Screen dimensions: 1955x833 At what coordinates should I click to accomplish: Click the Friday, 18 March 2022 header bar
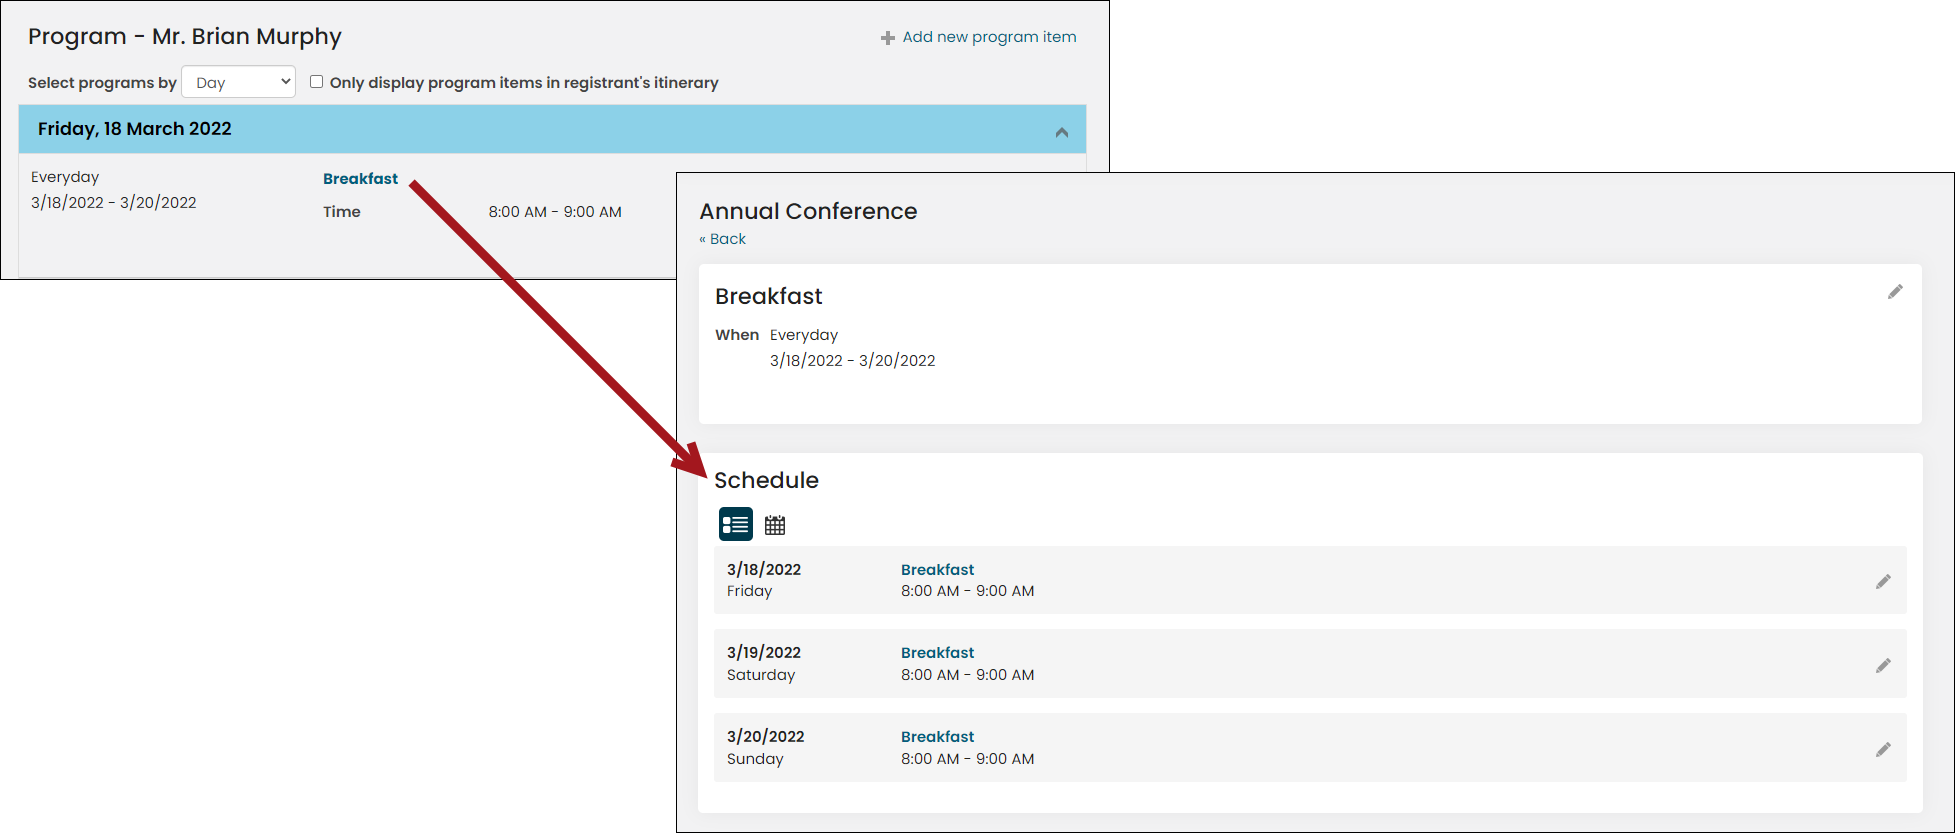552,129
